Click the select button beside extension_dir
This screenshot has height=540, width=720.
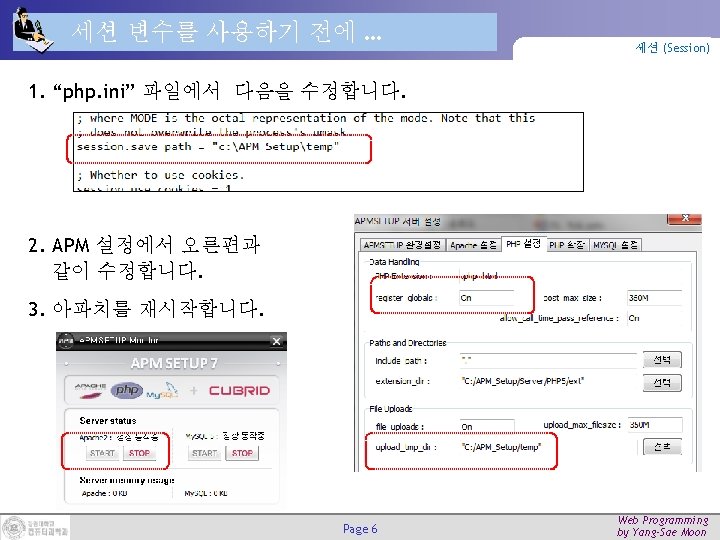662,382
